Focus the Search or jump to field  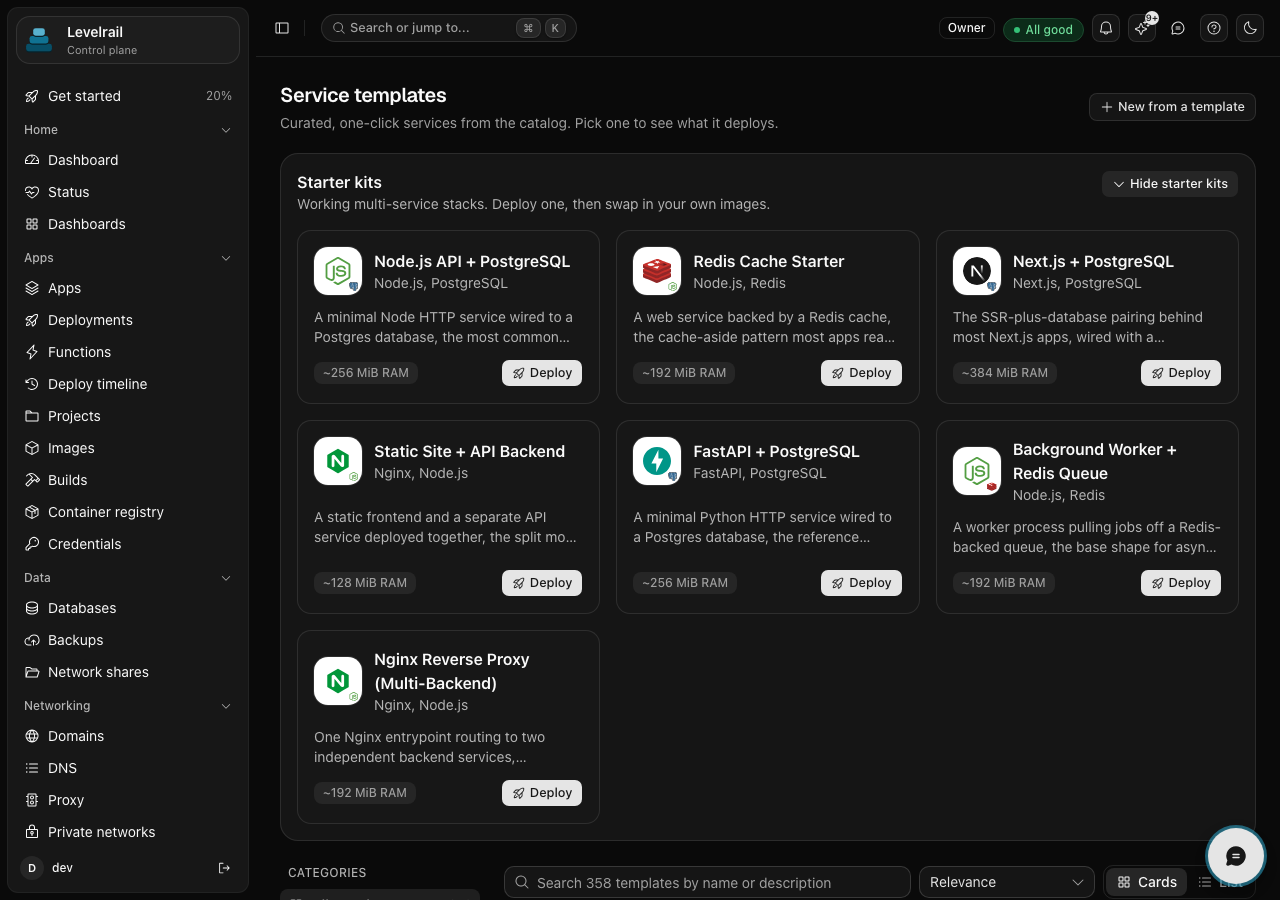tap(449, 28)
